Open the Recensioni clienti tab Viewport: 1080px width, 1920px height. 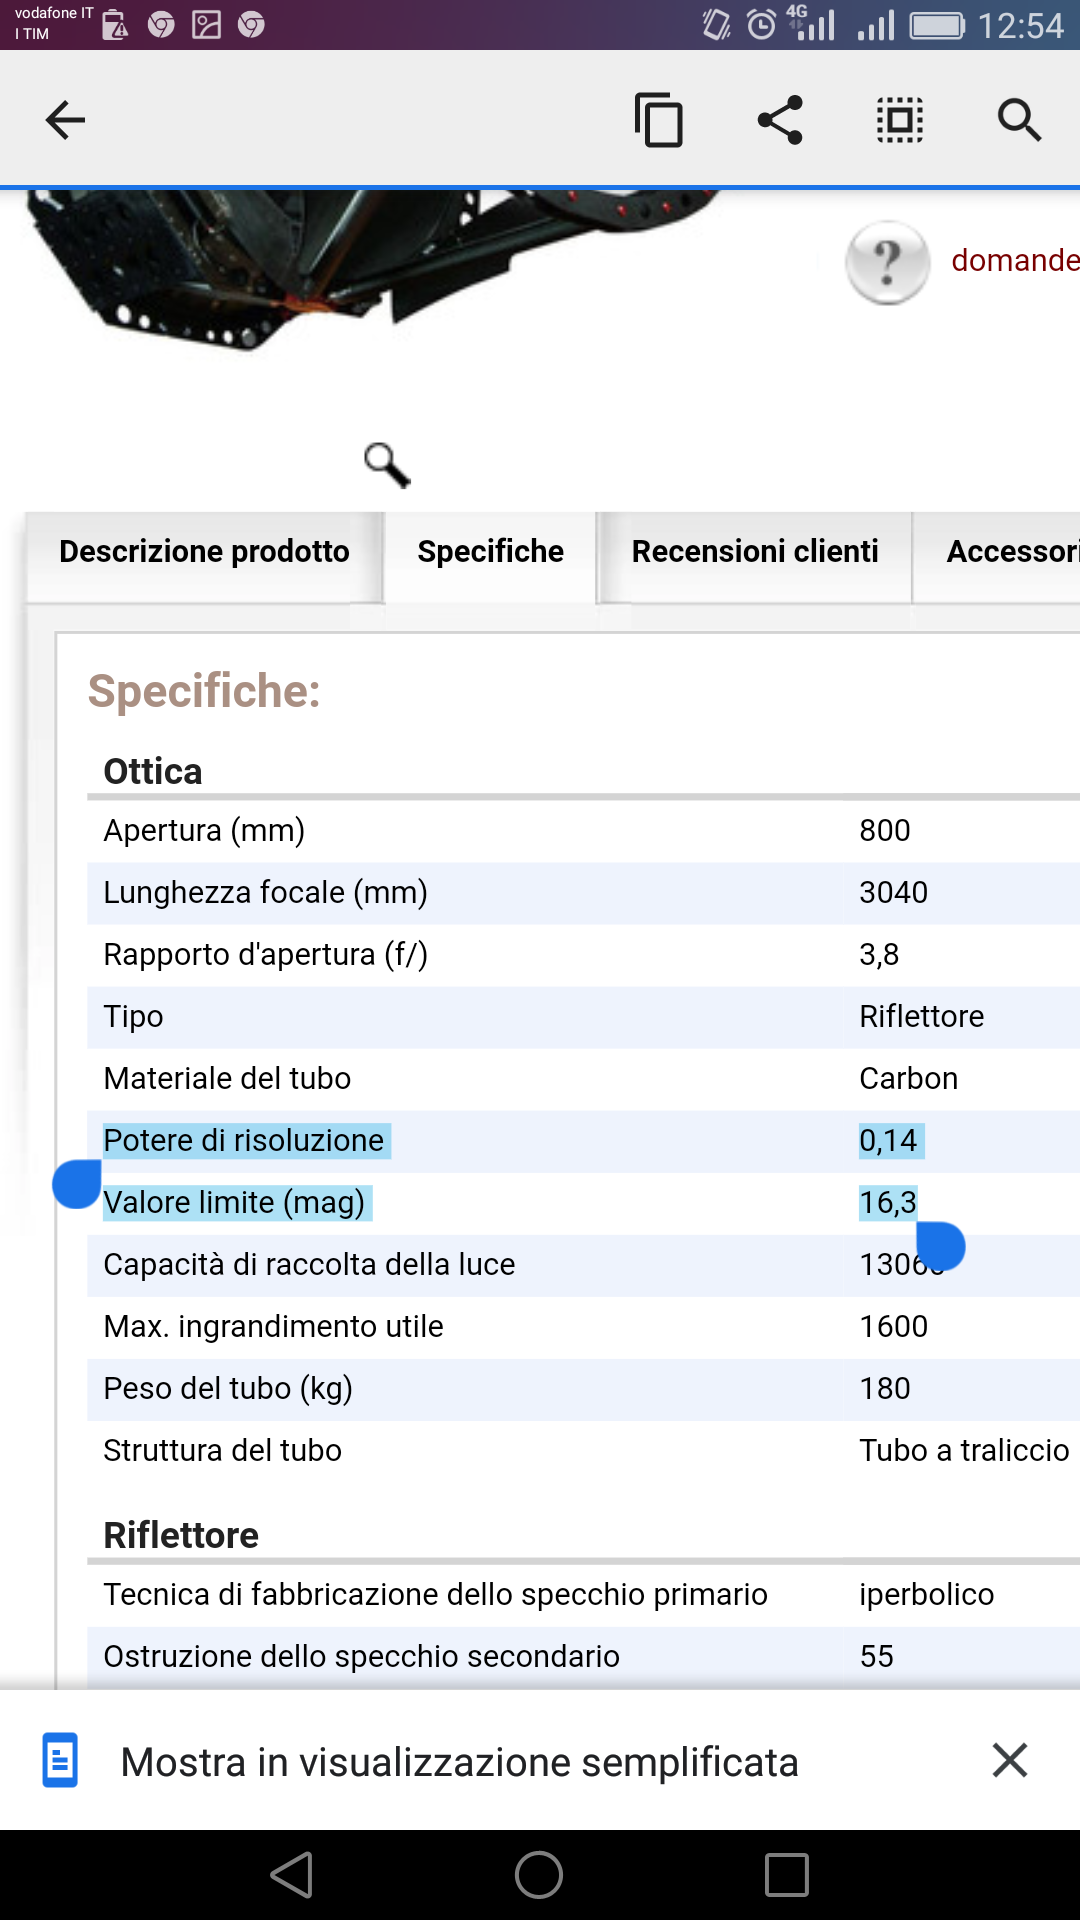pos(754,552)
